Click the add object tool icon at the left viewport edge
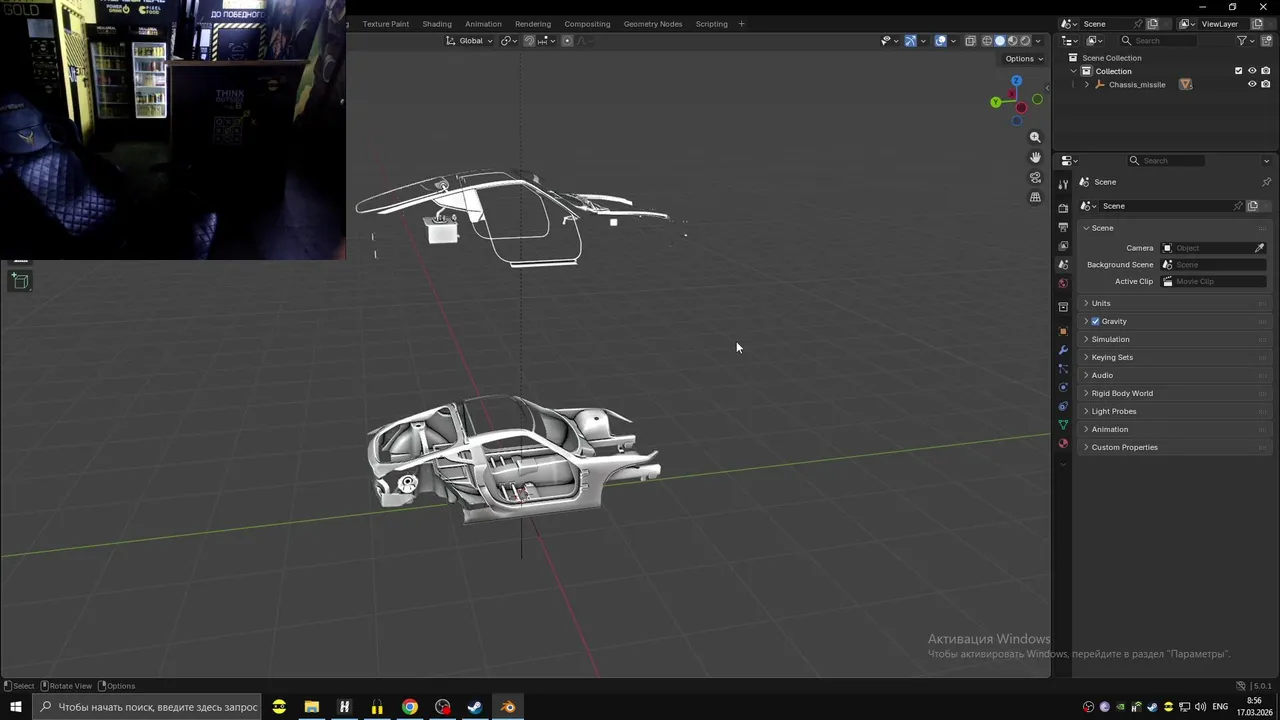 pos(20,282)
